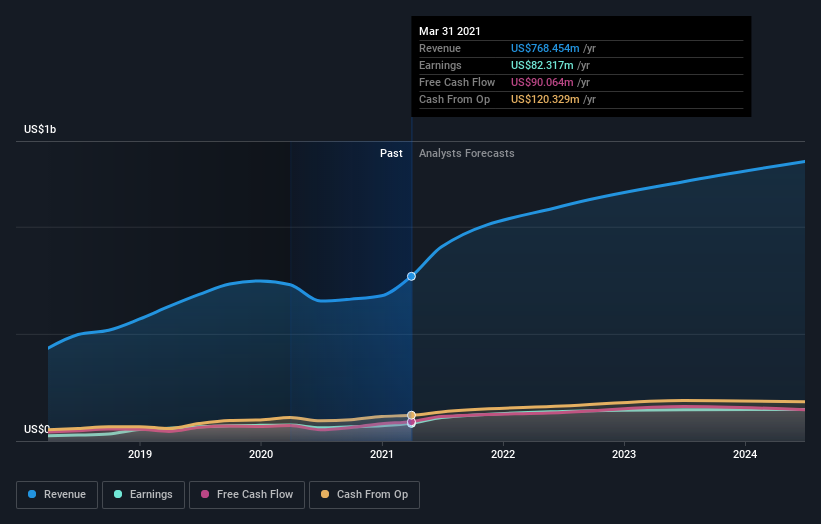Click the Mar 31 2021 tooltip date
Viewport: 821px width, 524px height.
450,31
